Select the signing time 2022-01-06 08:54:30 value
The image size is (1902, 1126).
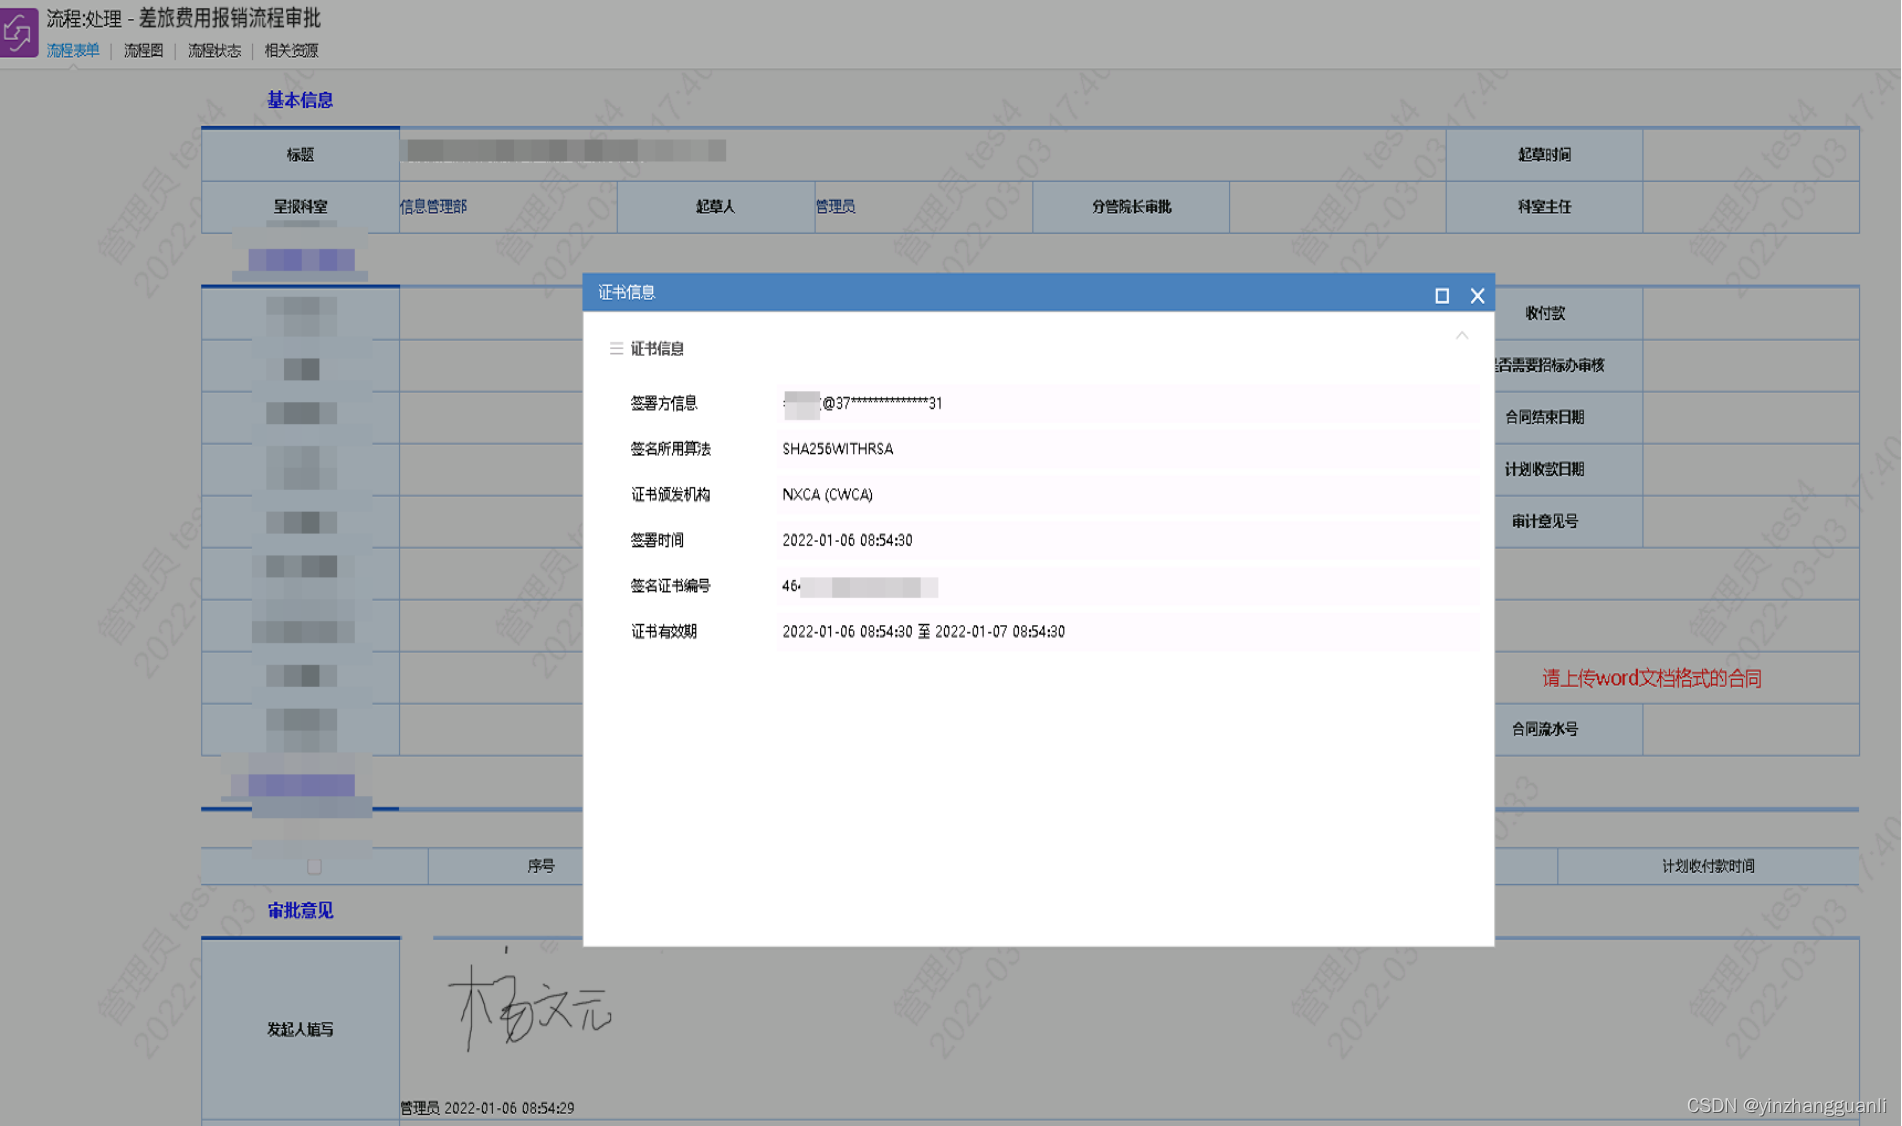click(847, 540)
